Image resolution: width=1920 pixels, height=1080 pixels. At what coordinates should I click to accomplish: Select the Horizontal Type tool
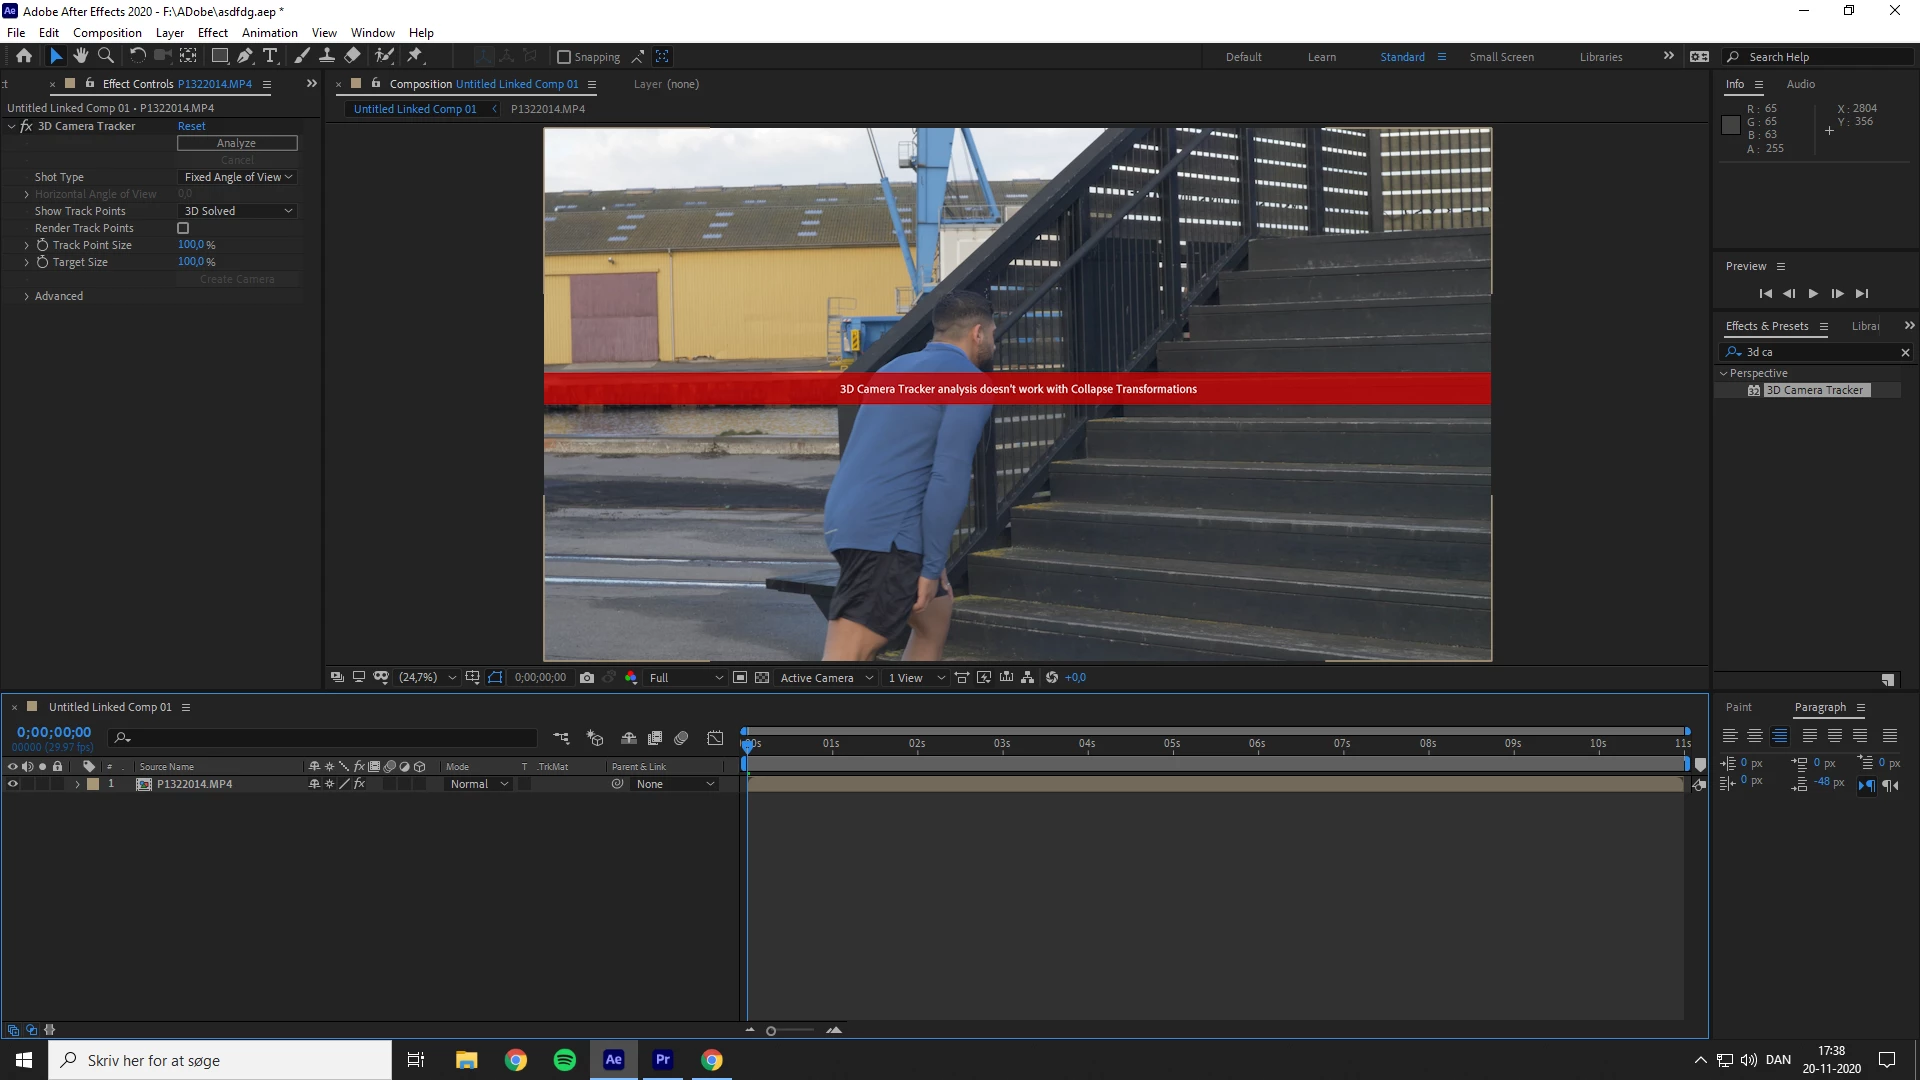[x=270, y=56]
